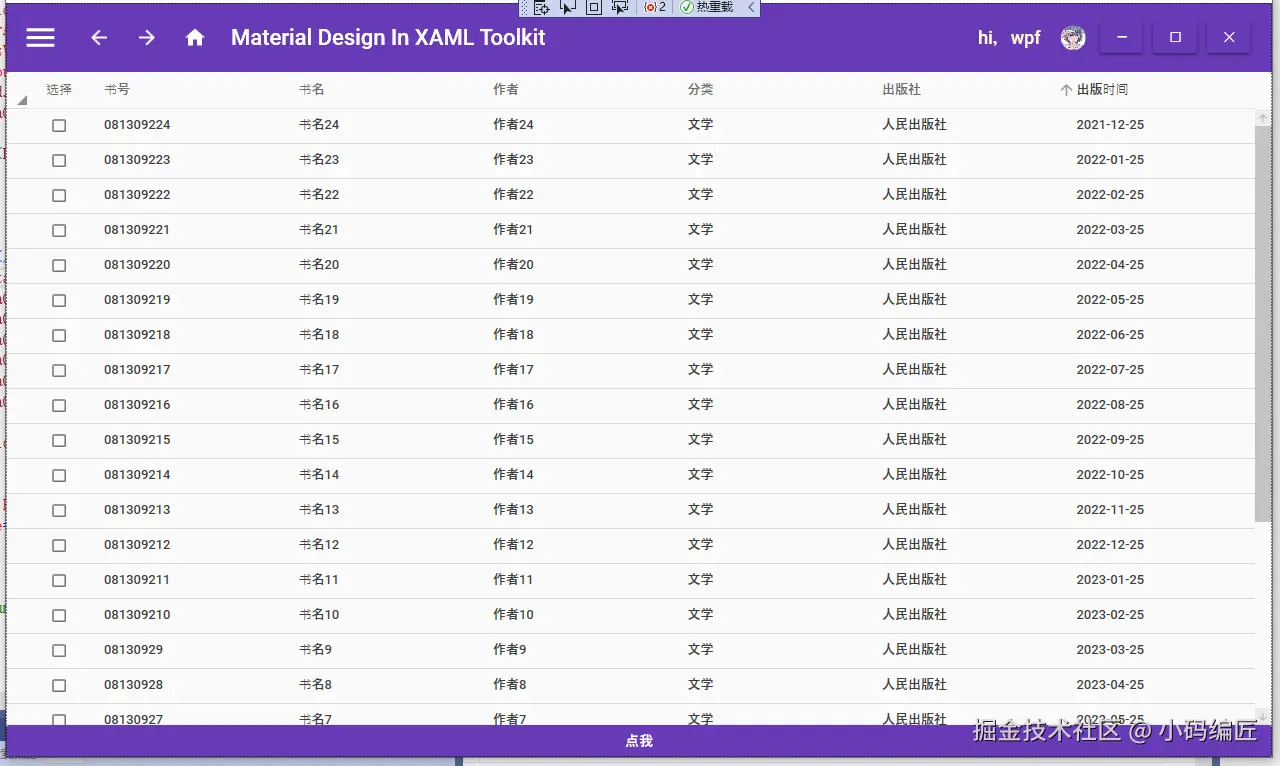Select checkbox in the 书名14 row

59,475
